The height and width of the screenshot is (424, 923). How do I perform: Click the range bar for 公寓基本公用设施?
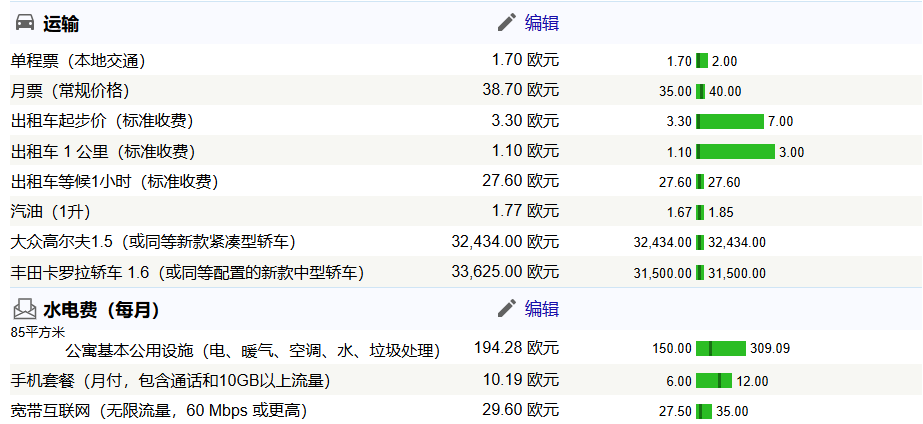click(x=720, y=349)
